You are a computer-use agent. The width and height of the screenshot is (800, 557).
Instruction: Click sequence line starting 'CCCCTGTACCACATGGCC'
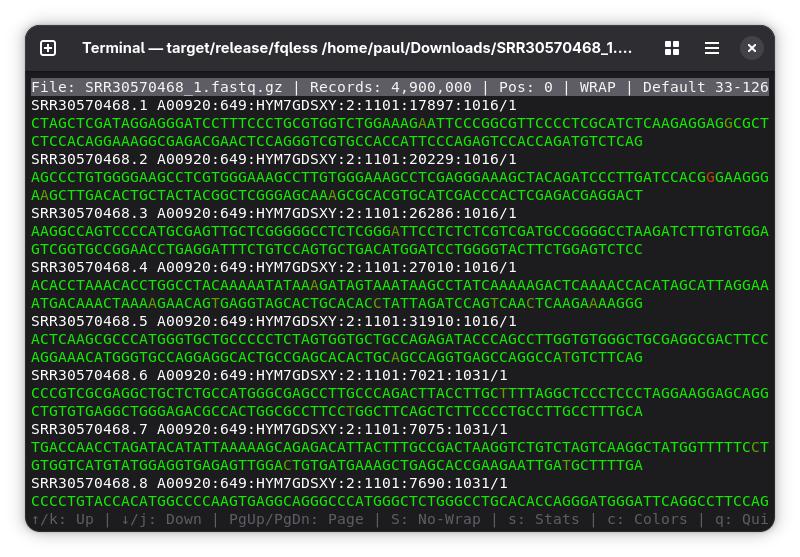[399, 502]
